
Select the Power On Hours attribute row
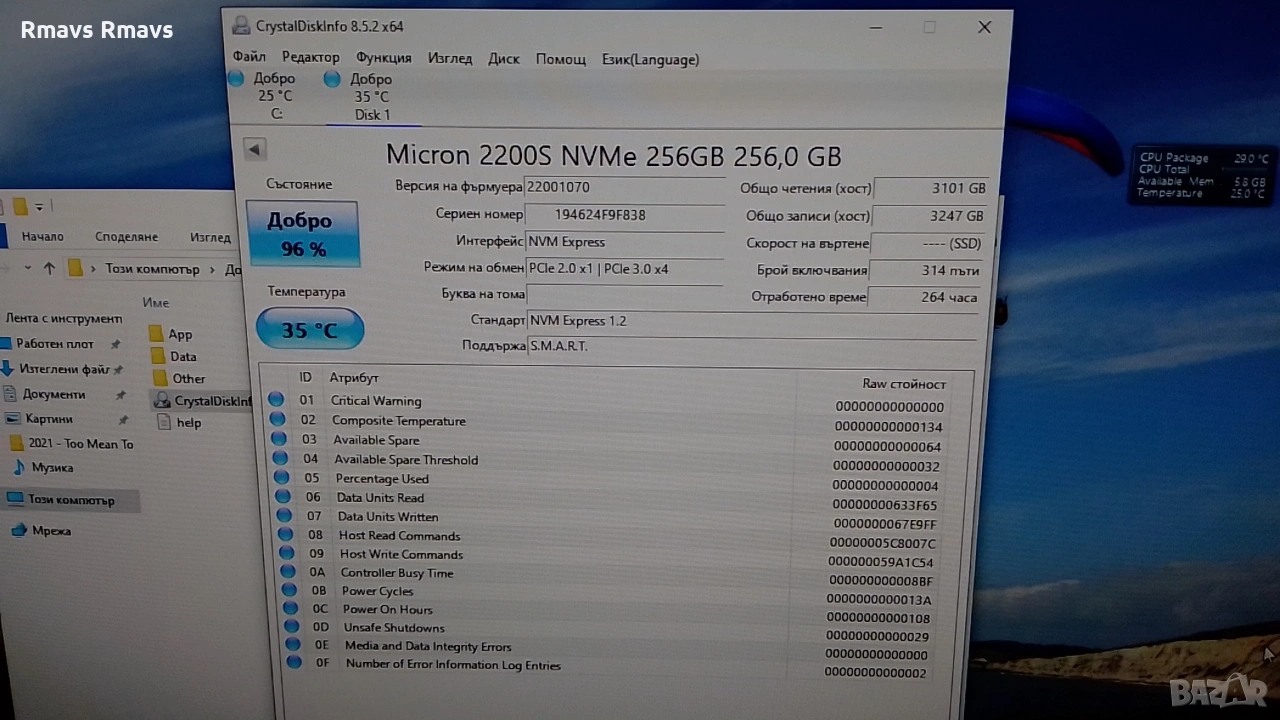point(388,609)
